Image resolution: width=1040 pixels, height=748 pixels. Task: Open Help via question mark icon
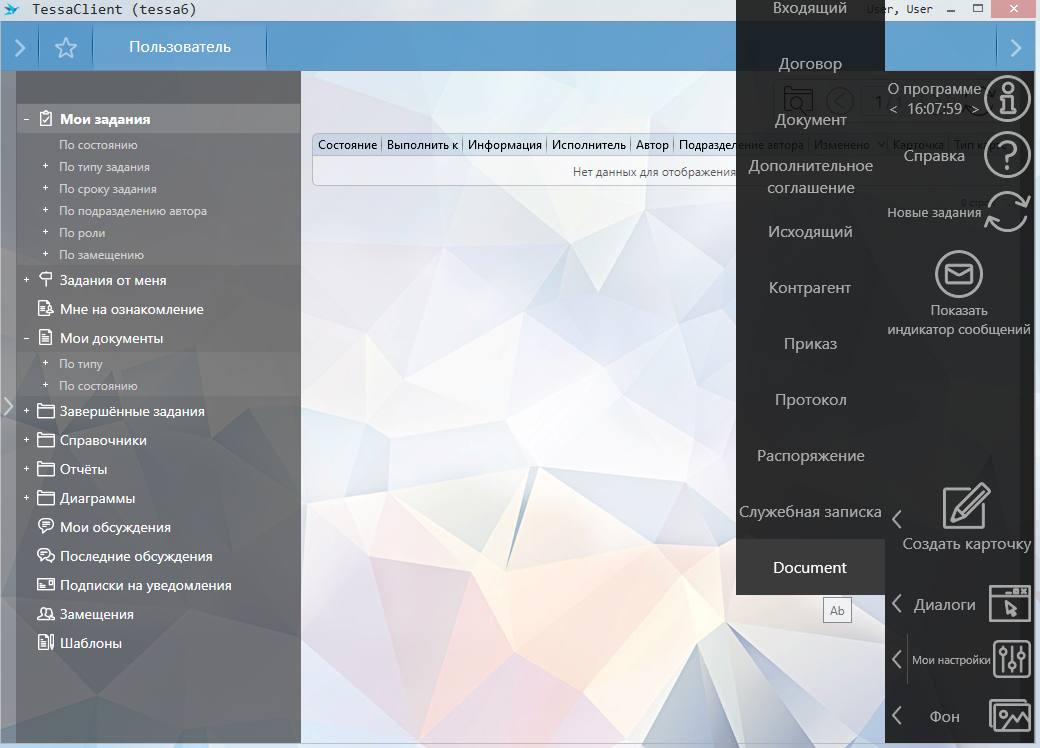click(1007, 156)
